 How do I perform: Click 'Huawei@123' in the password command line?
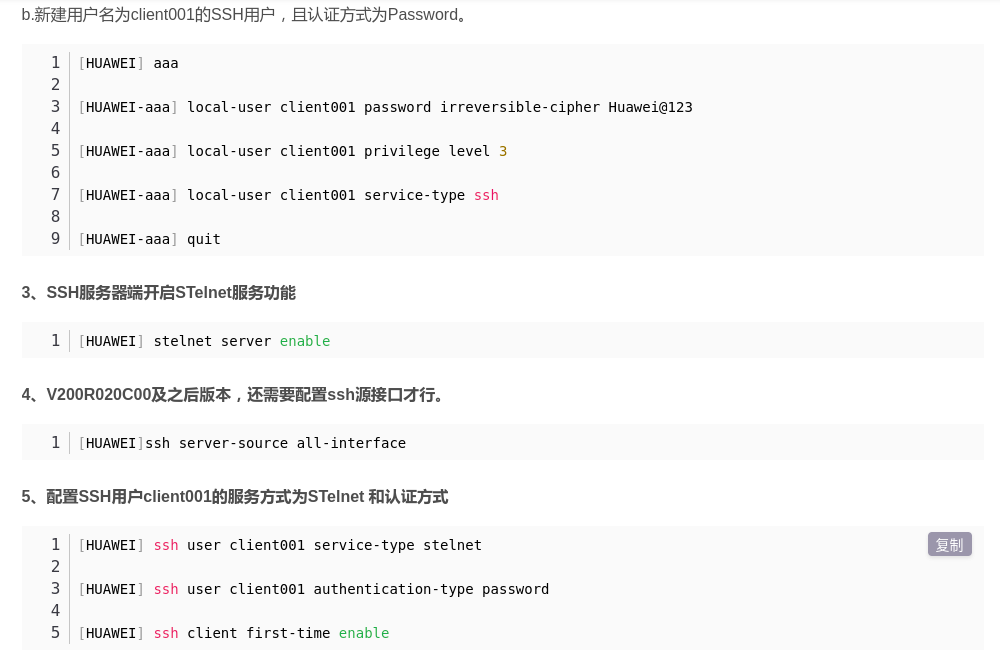pos(651,107)
